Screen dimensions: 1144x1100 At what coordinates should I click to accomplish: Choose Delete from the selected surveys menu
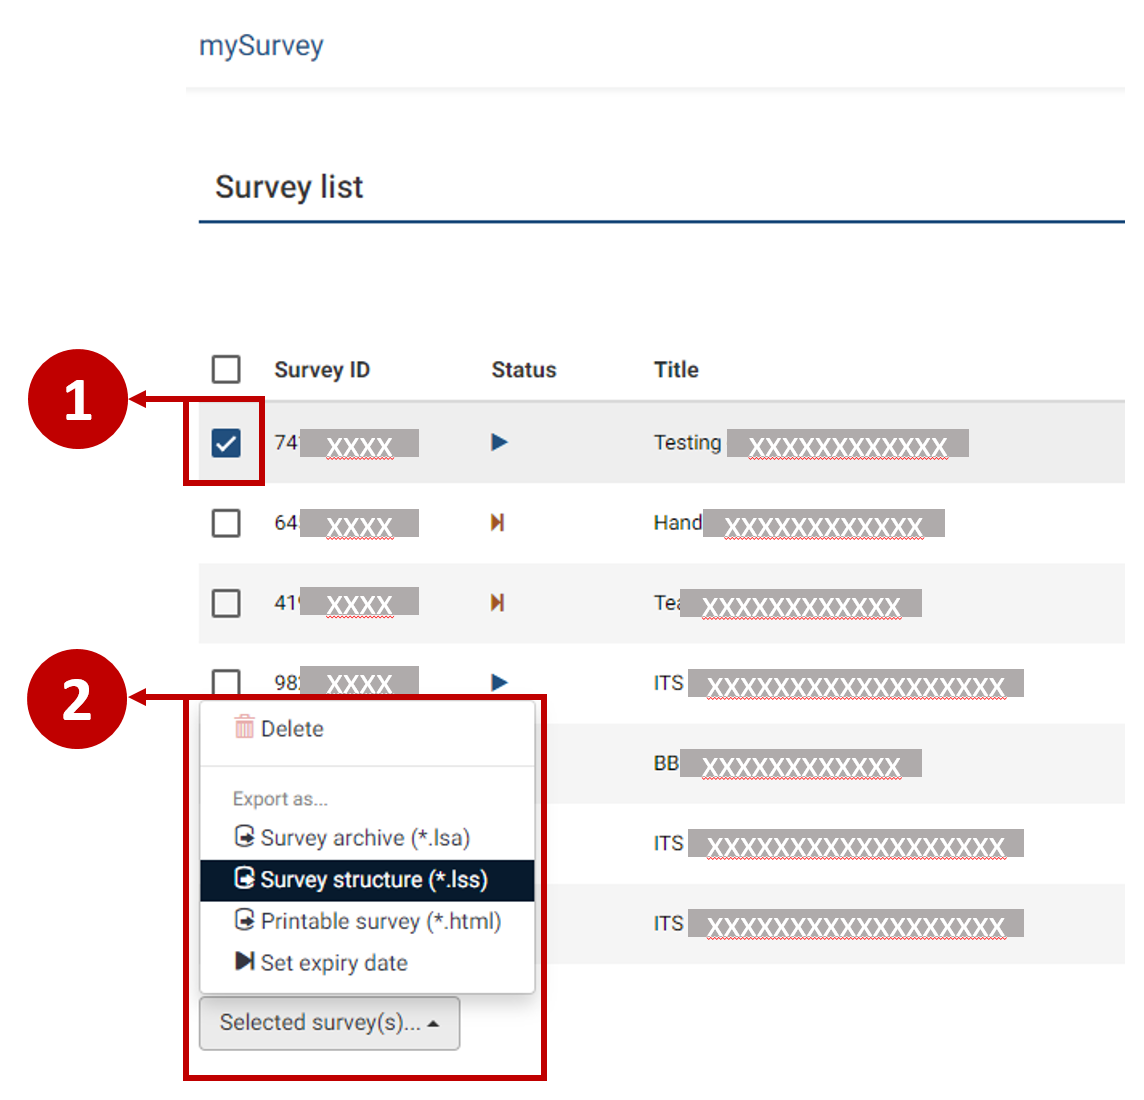pyautogui.click(x=289, y=728)
